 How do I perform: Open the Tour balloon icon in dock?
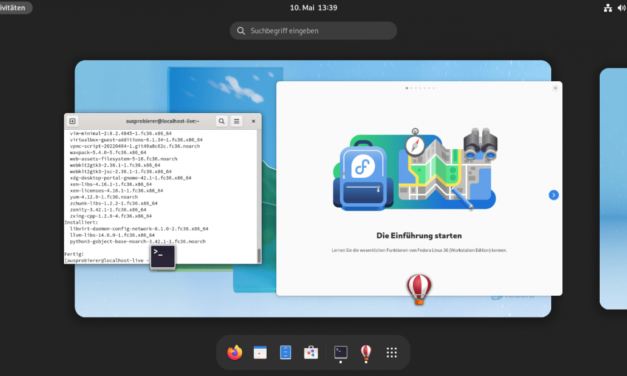point(366,352)
